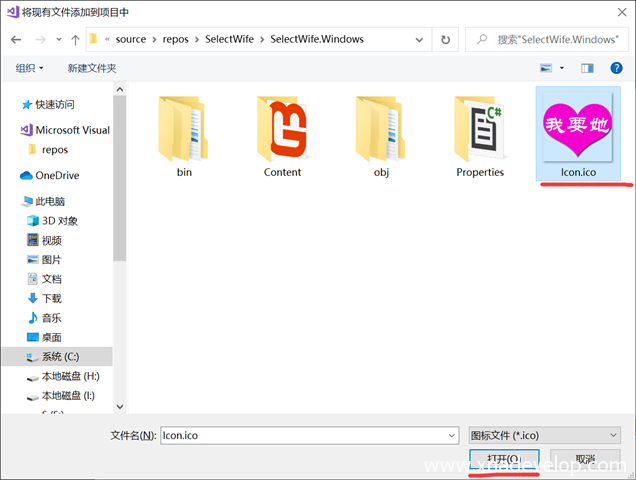Refresh the current folder view
Image resolution: width=636 pixels, height=480 pixels.
(x=445, y=40)
